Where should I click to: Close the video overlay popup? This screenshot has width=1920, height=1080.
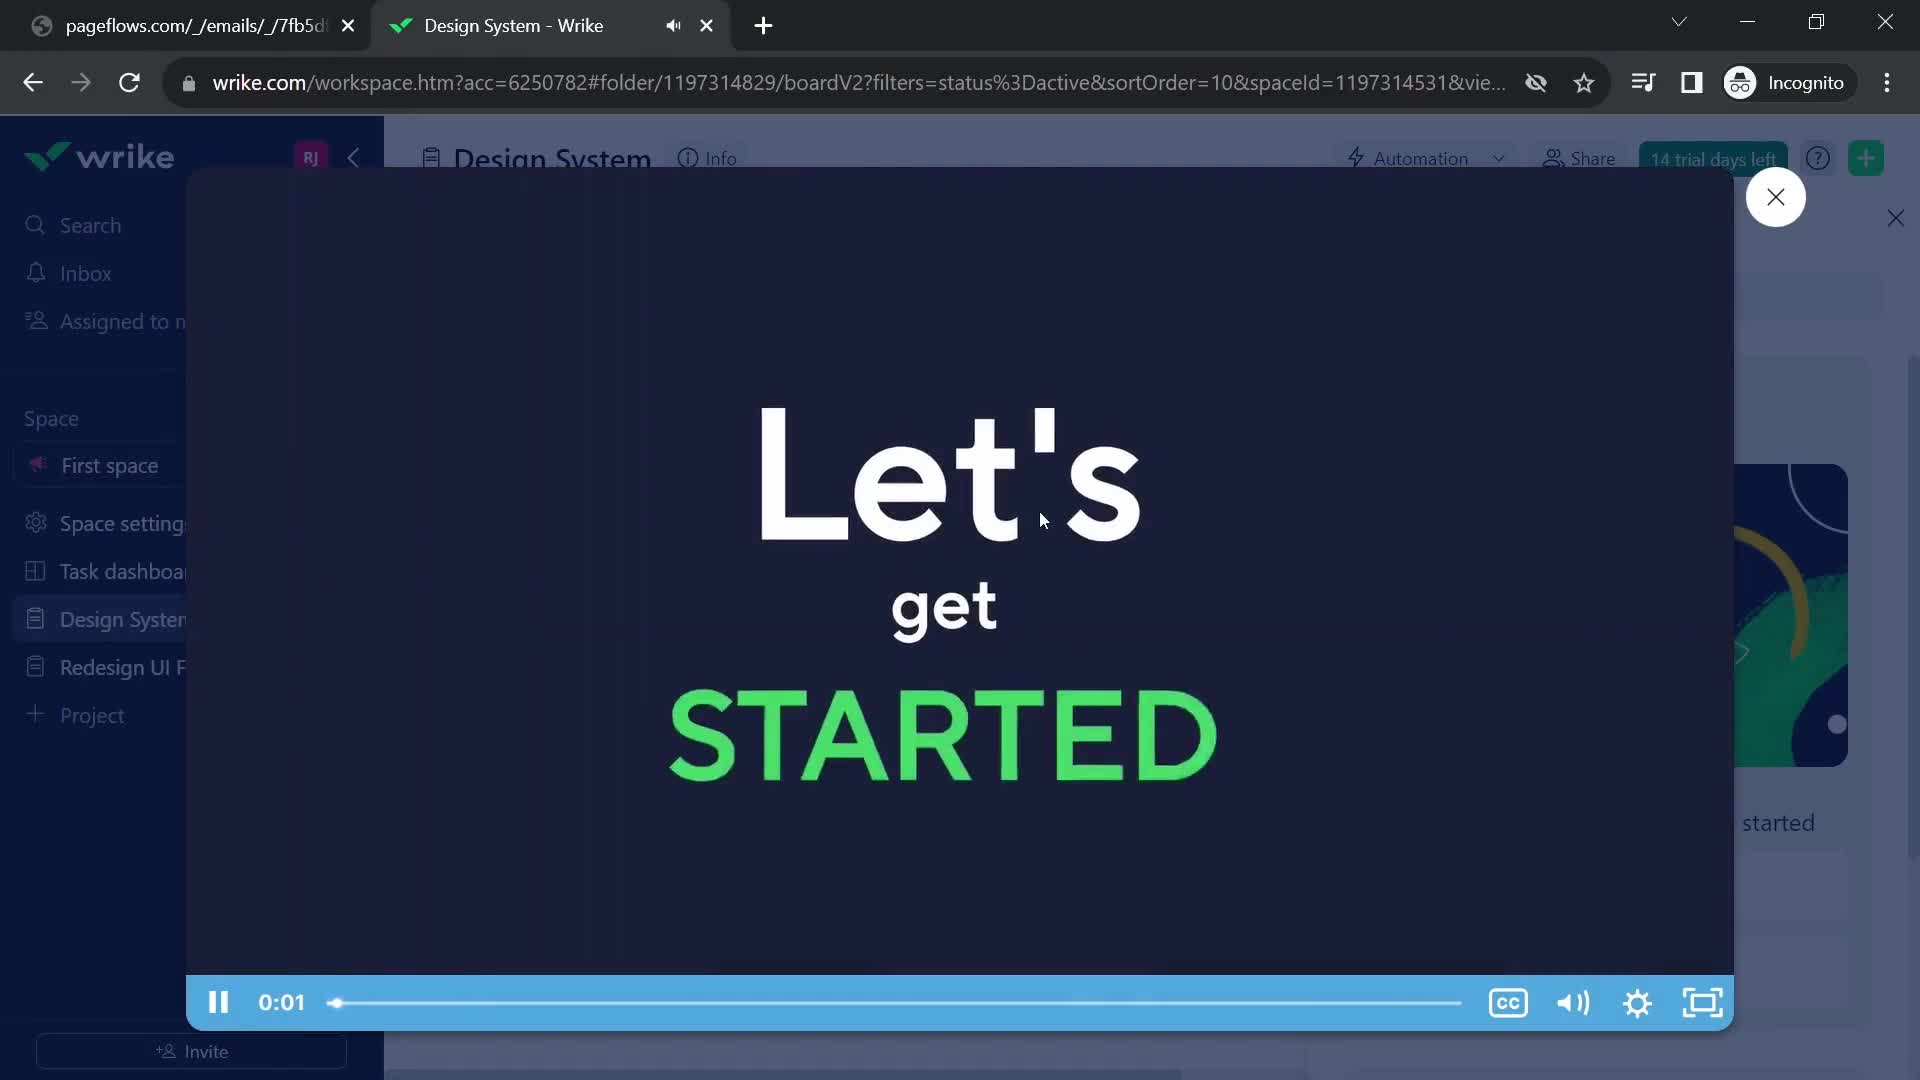point(1775,196)
